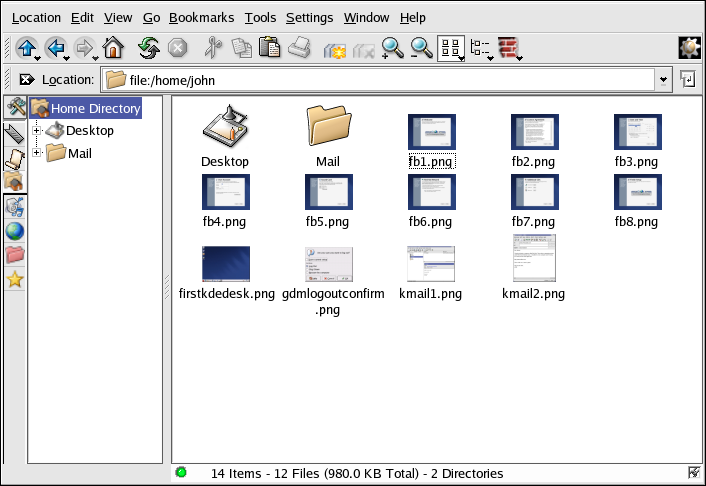
Task: Open the Bookmarks star sidebar panel
Action: 15,280
